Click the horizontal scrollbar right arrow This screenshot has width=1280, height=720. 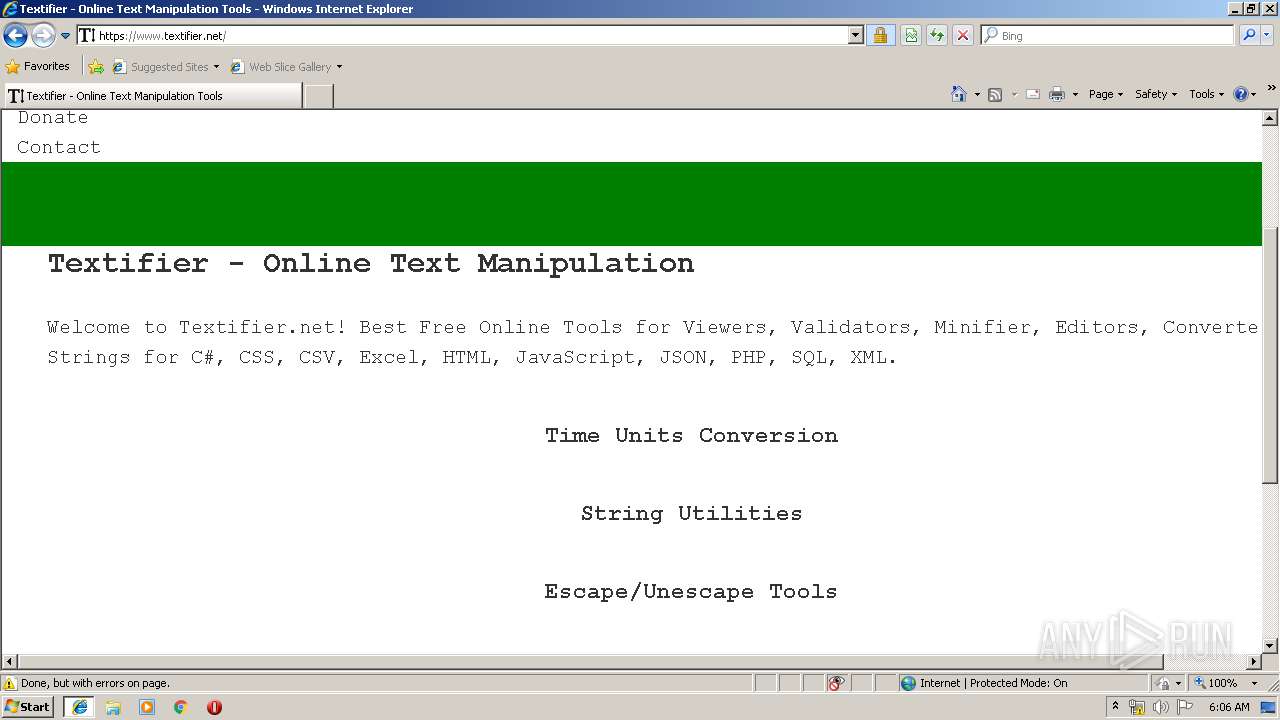[1254, 662]
